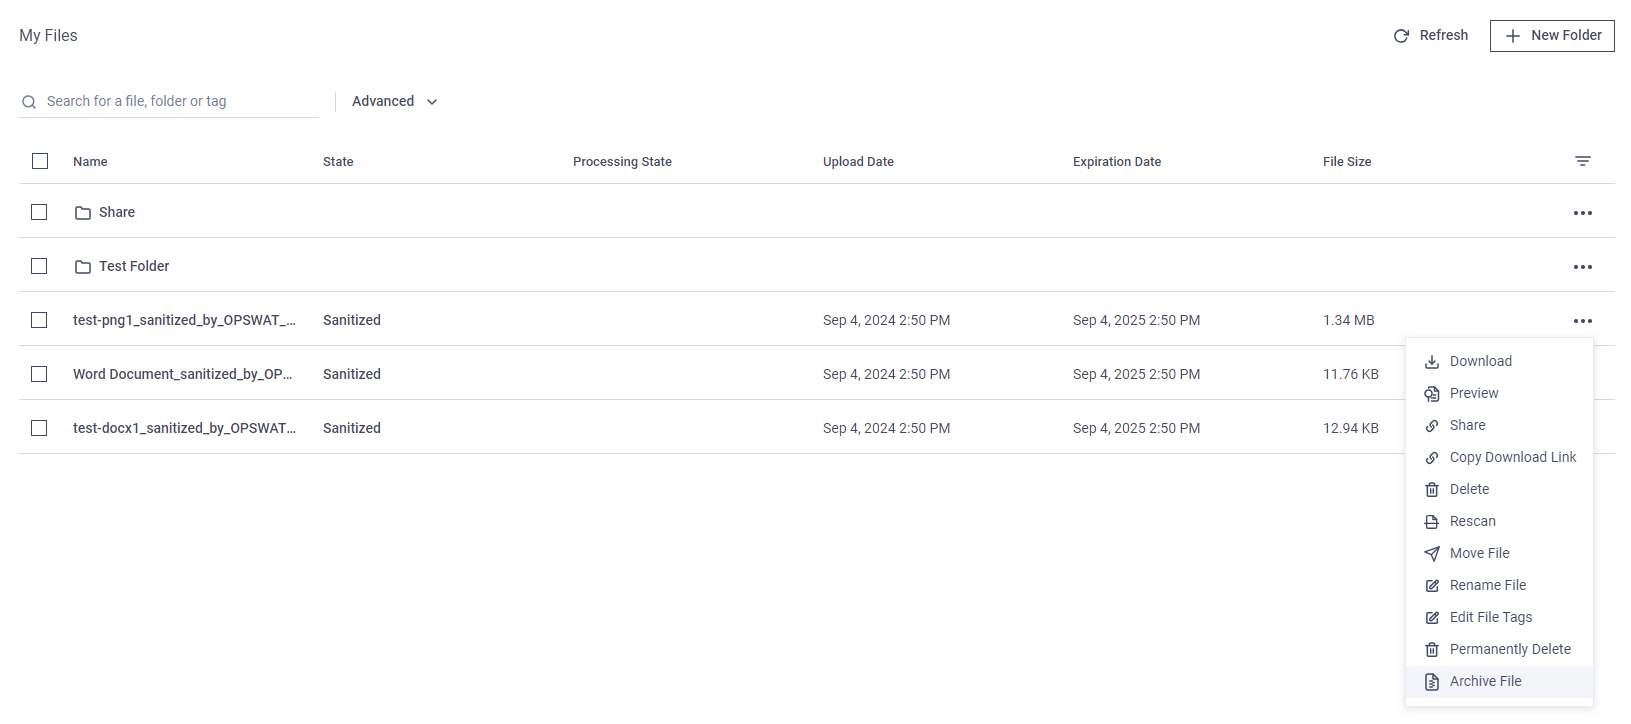The width and height of the screenshot is (1631, 724).
Task: Open the three-dot menu for Share folder
Action: pos(1583,213)
